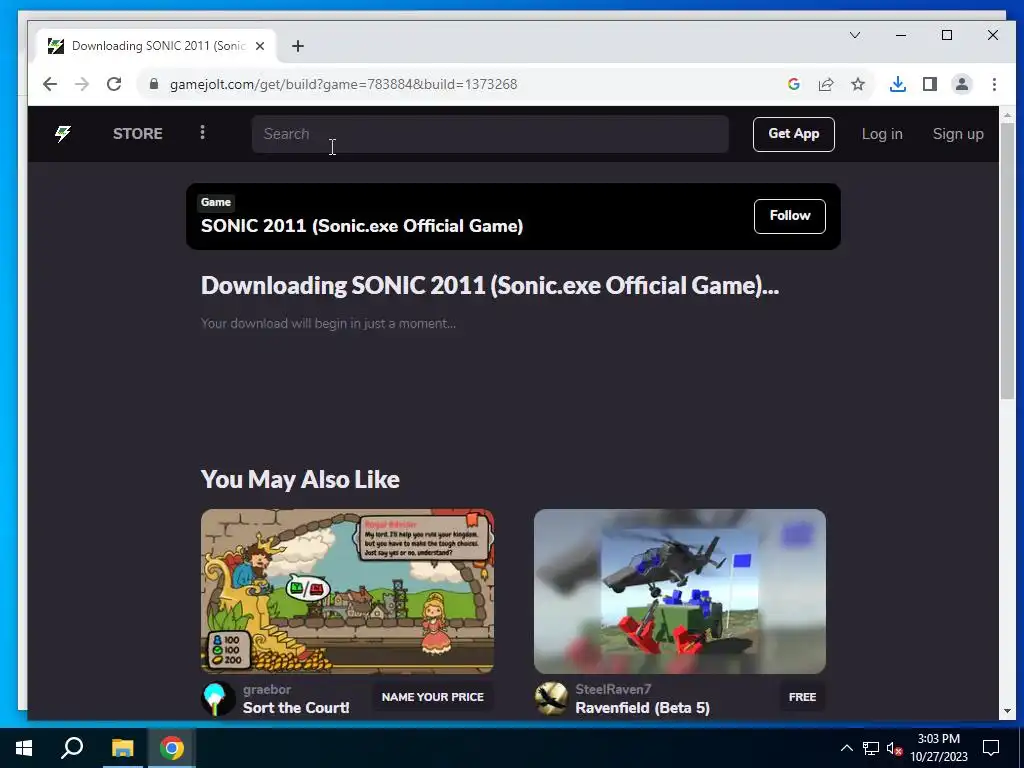Go back with the browser back arrow

50,84
